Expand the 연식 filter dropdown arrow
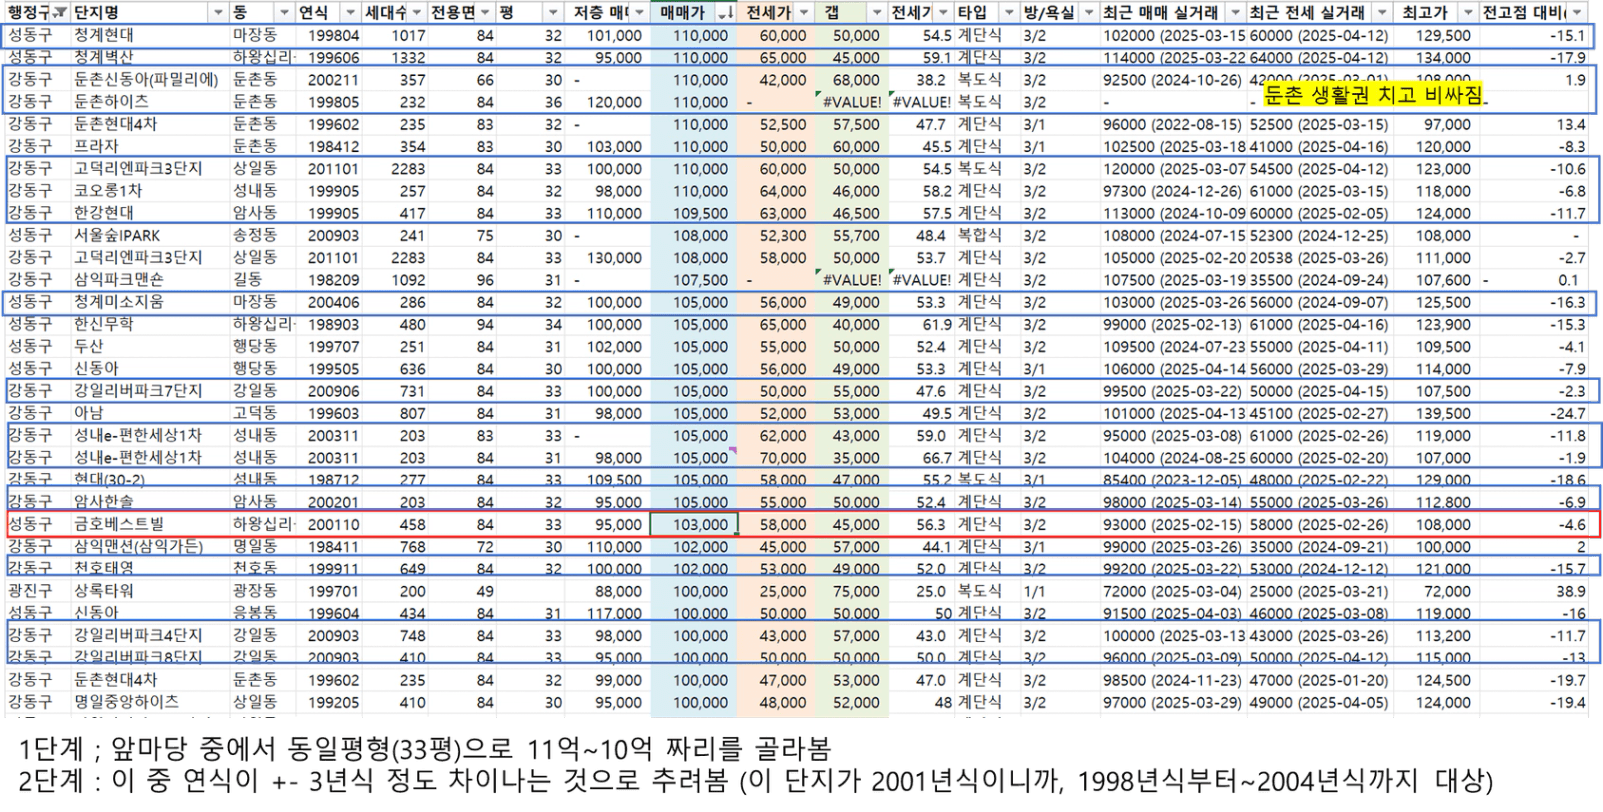Image resolution: width=1603 pixels, height=812 pixels. pyautogui.click(x=350, y=12)
